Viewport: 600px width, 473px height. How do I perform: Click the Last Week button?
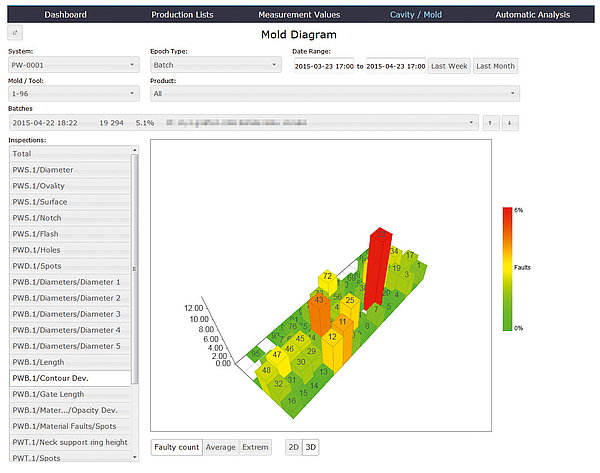click(449, 66)
